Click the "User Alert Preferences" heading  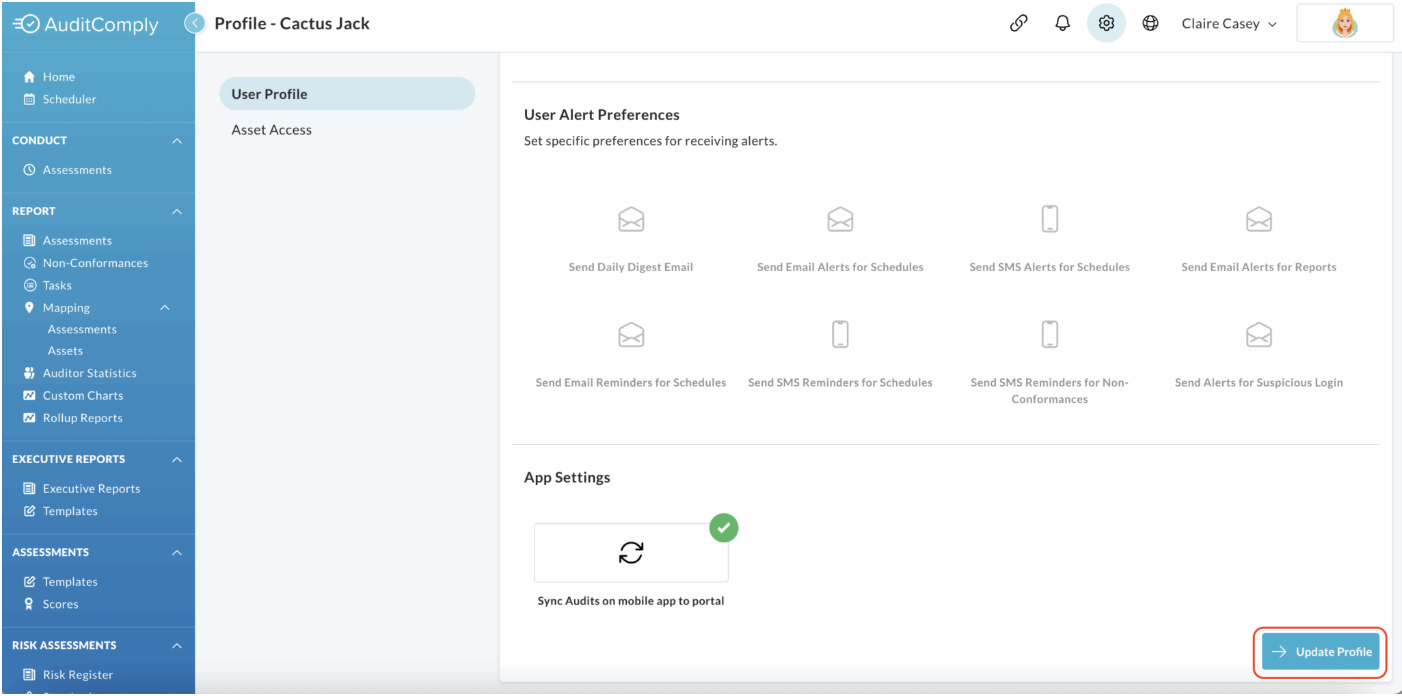coord(602,115)
